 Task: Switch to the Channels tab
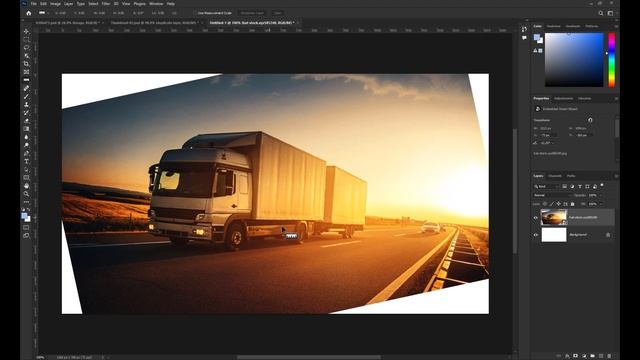[555, 176]
